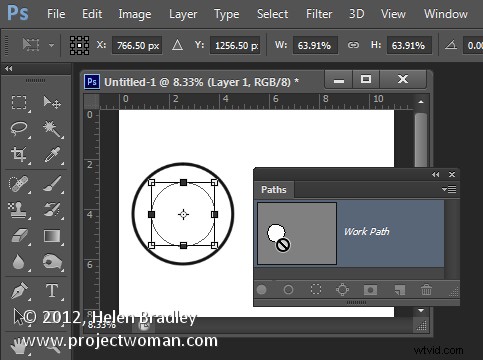This screenshot has height=360, width=483.
Task: Select the Lasso tool
Action: coord(19,129)
